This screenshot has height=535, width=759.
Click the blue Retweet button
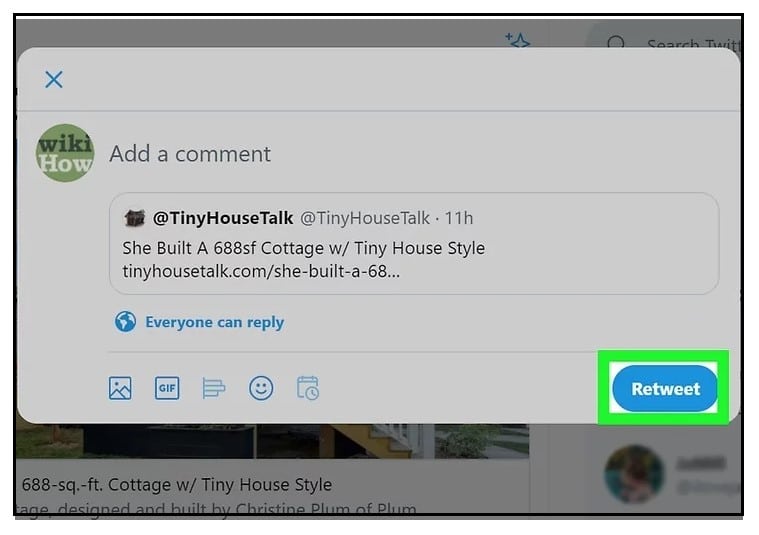665,389
